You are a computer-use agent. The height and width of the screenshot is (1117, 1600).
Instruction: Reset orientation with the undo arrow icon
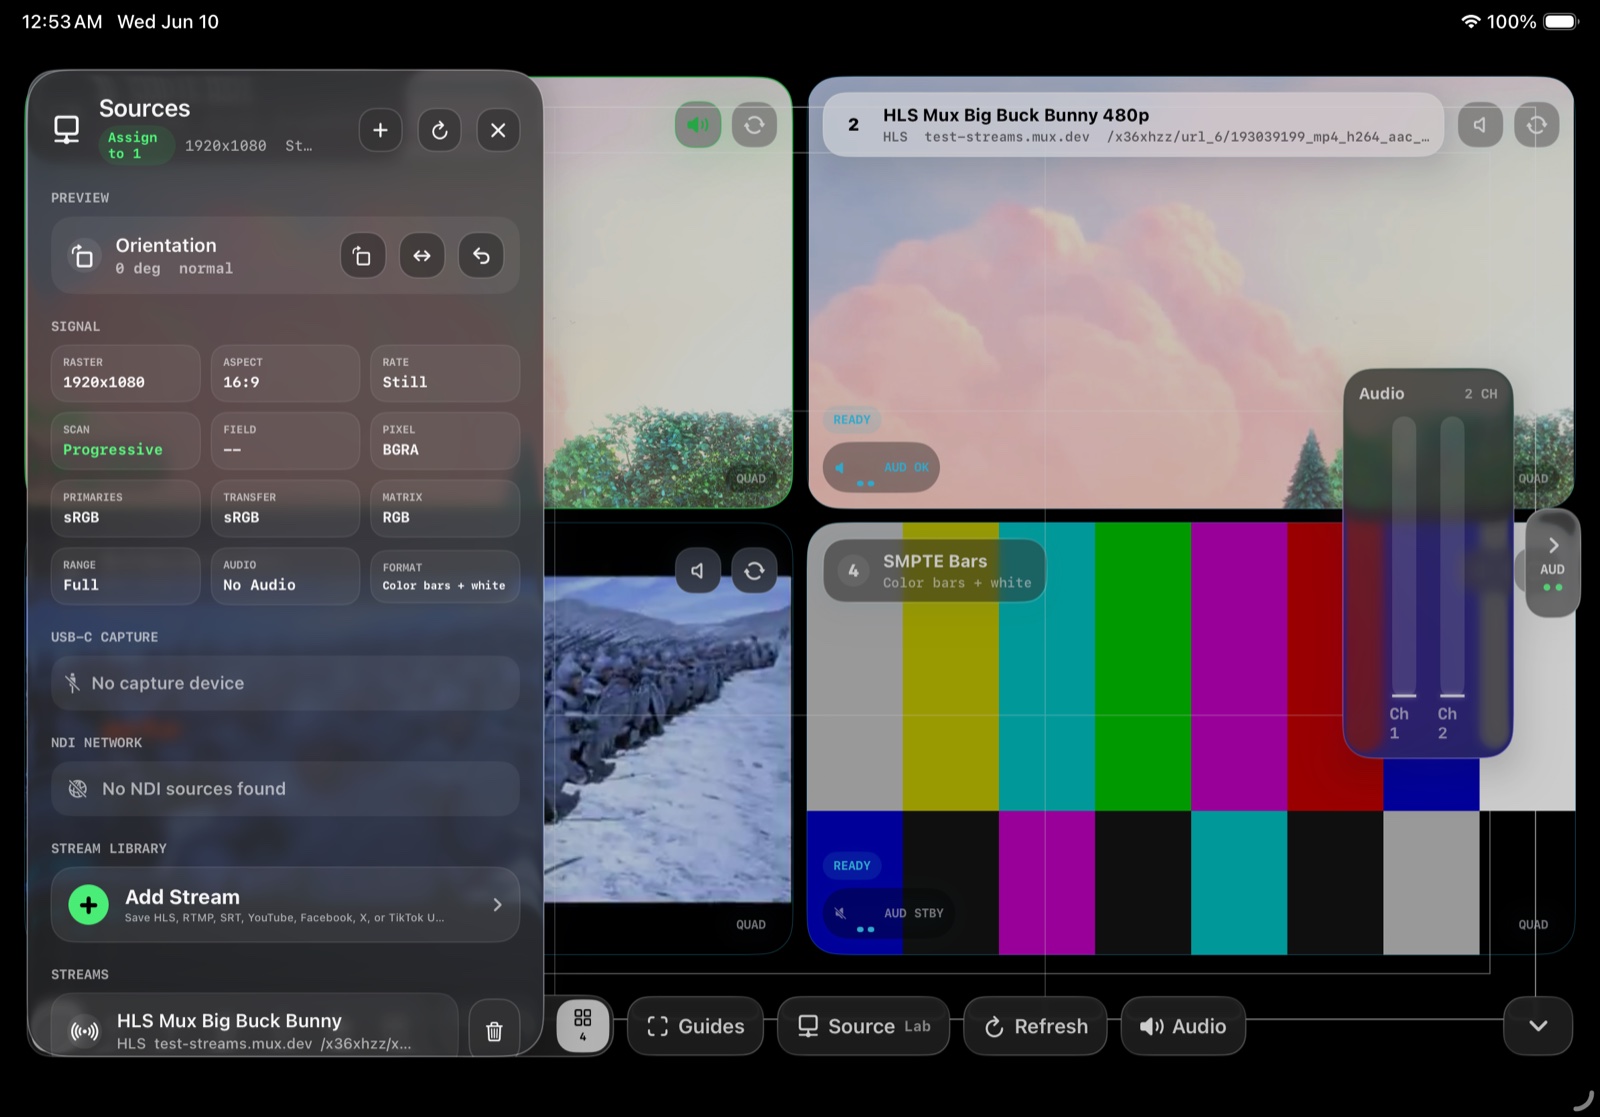tap(481, 256)
